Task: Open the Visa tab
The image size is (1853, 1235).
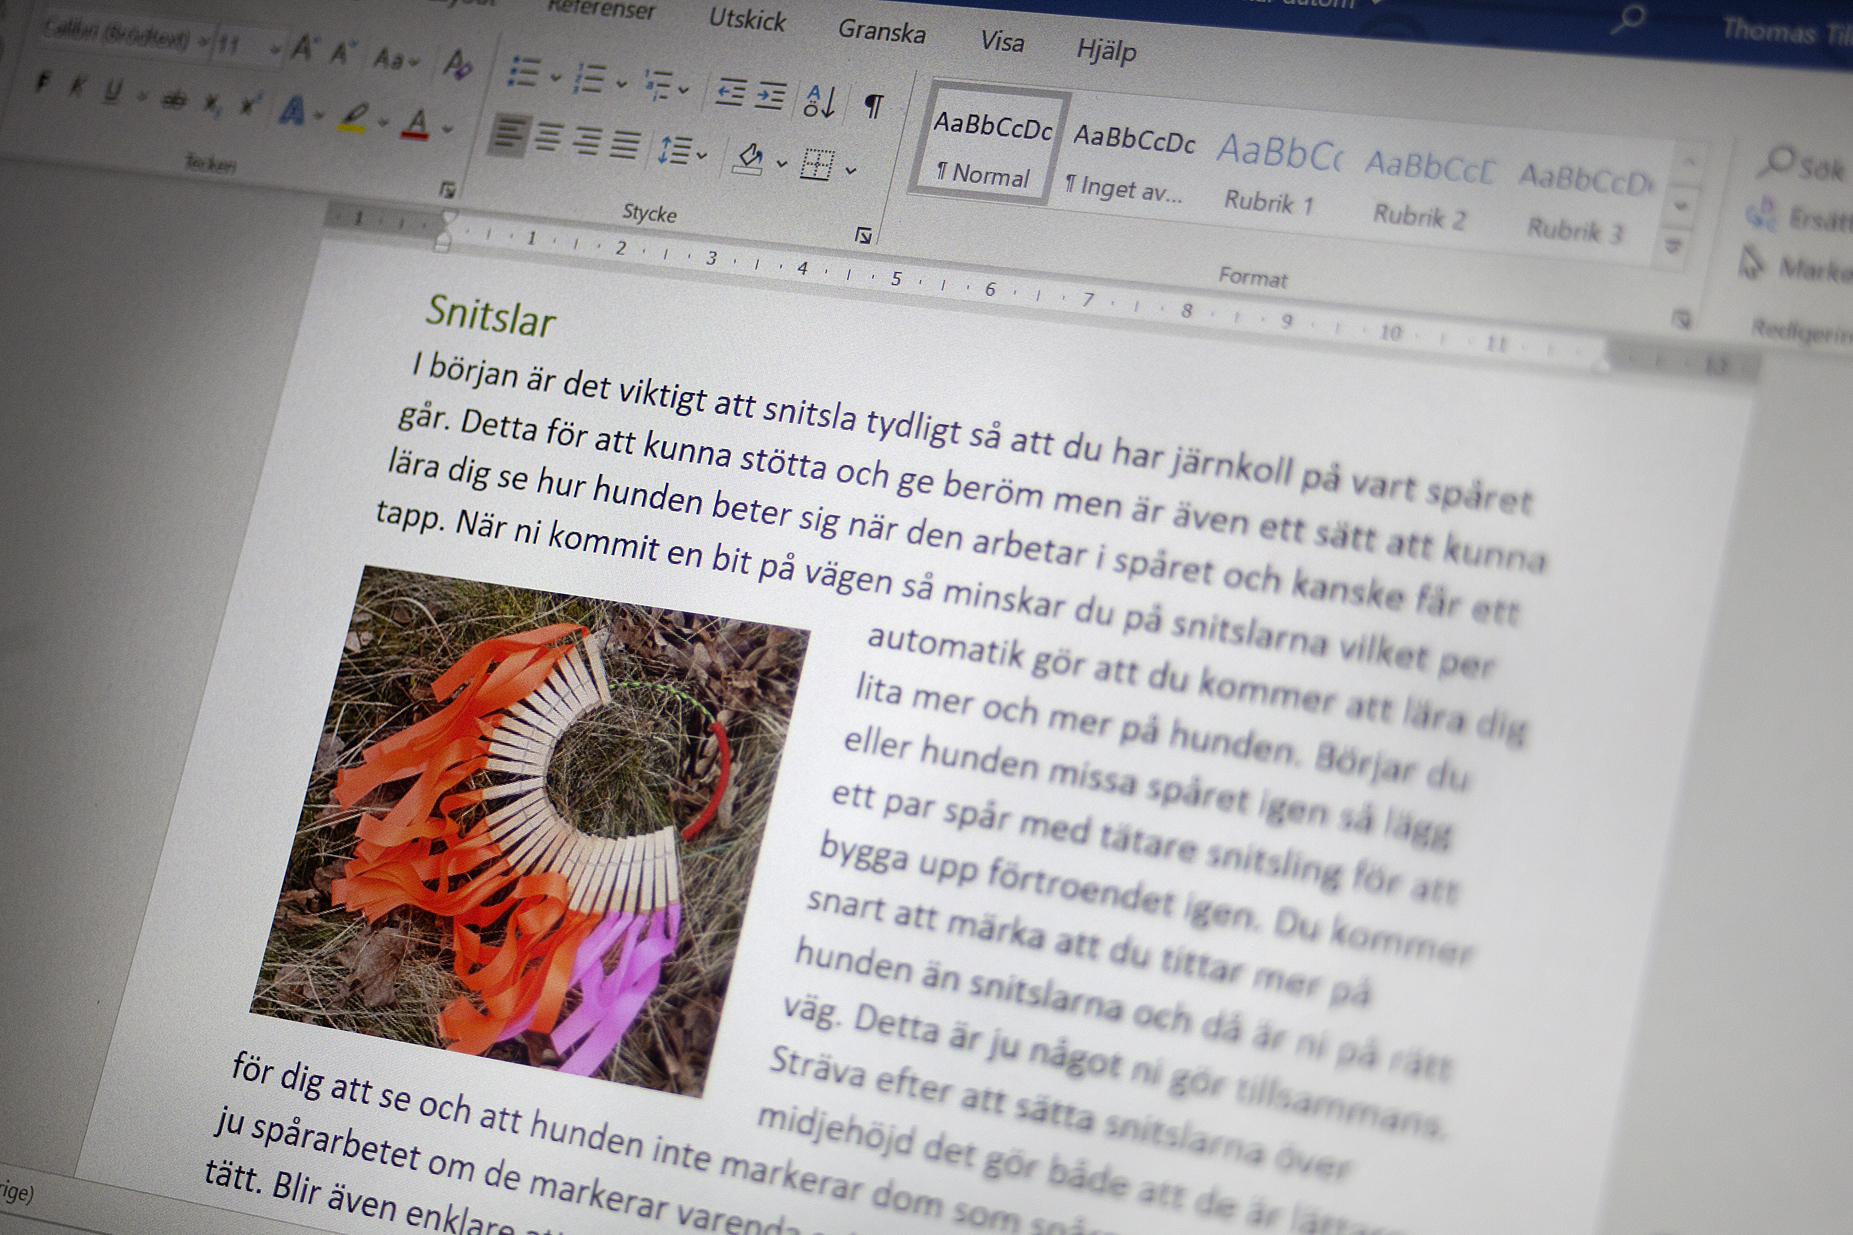Action: pyautogui.click(x=1002, y=41)
